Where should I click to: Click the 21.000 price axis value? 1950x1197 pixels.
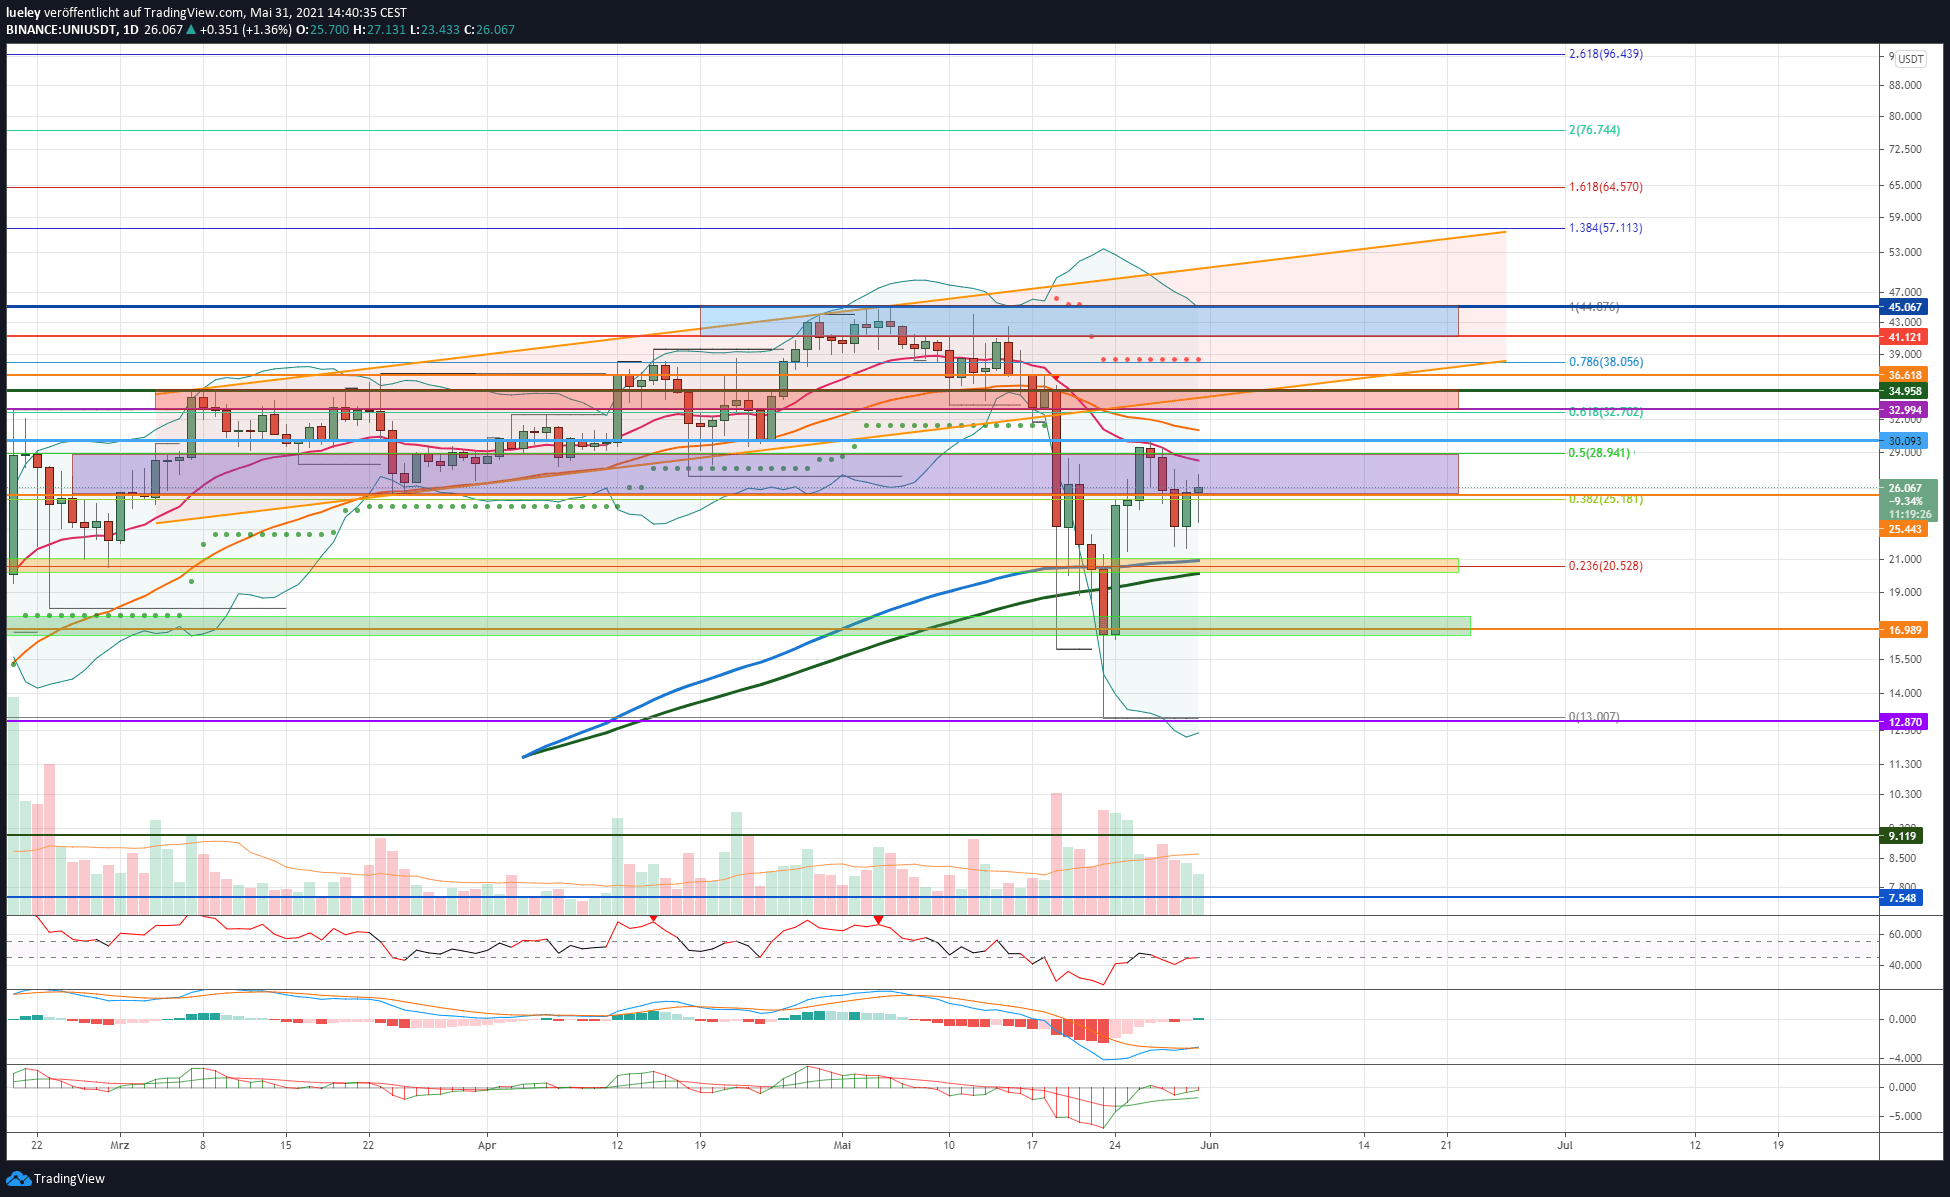coord(1905,559)
